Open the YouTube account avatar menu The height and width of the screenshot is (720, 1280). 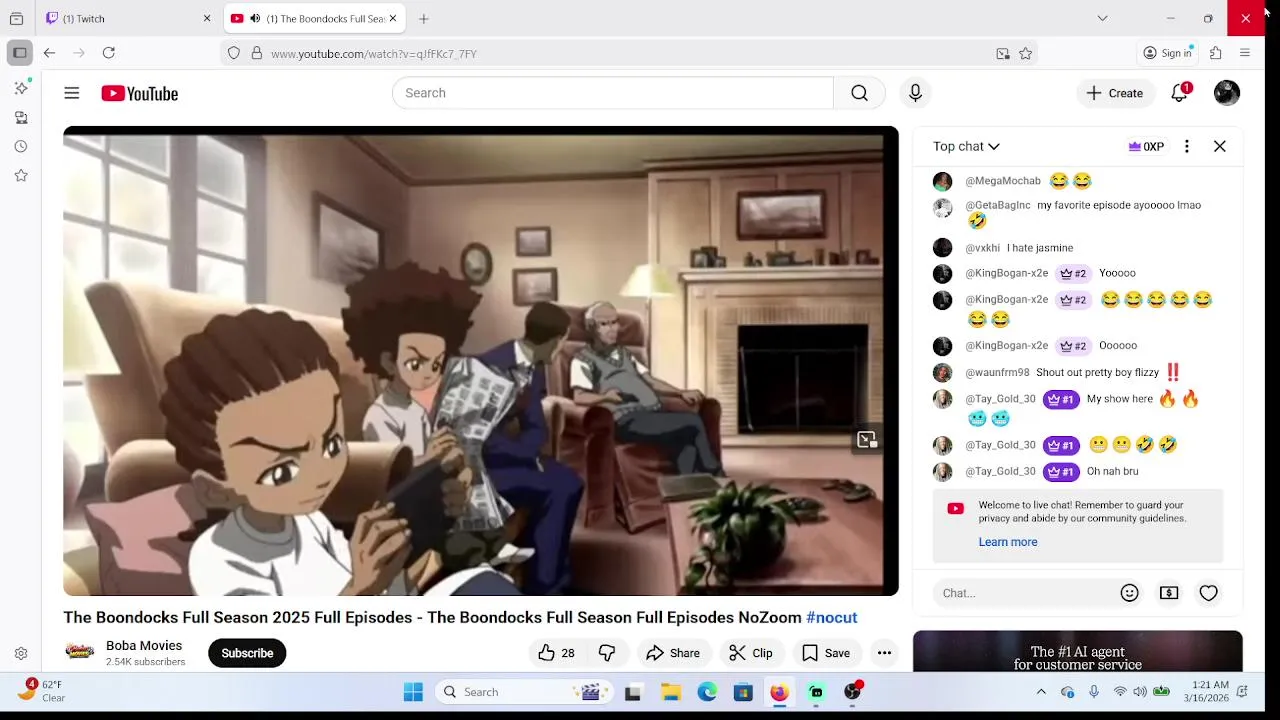pyautogui.click(x=1227, y=93)
